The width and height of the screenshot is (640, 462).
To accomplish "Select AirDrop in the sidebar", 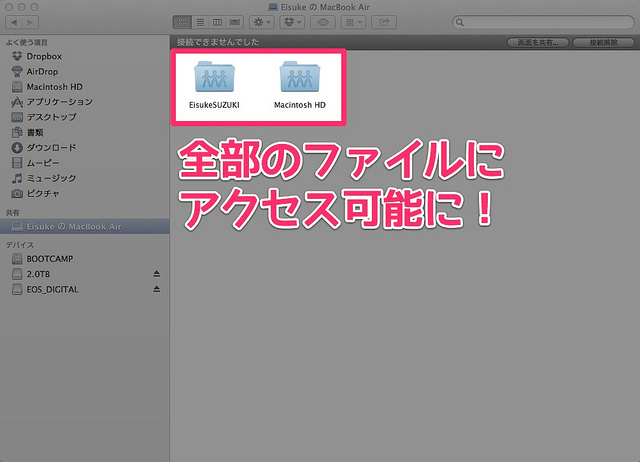I will point(85,71).
